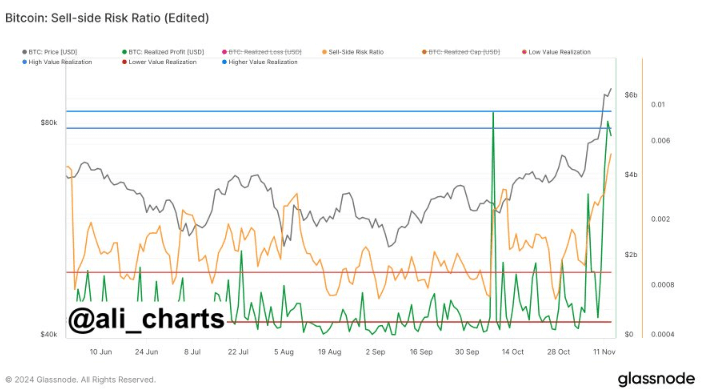
Task: Click the 24 Jun date label
Action: click(146, 352)
